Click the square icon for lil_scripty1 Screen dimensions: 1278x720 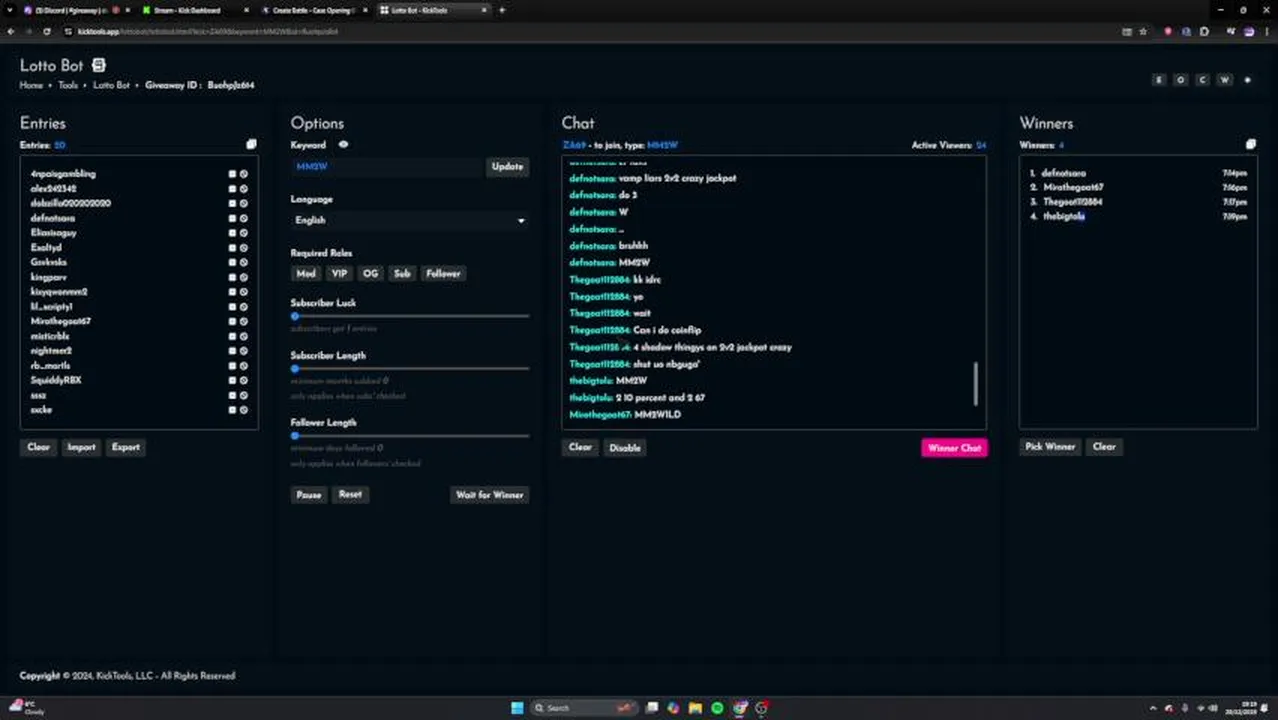[232, 307]
